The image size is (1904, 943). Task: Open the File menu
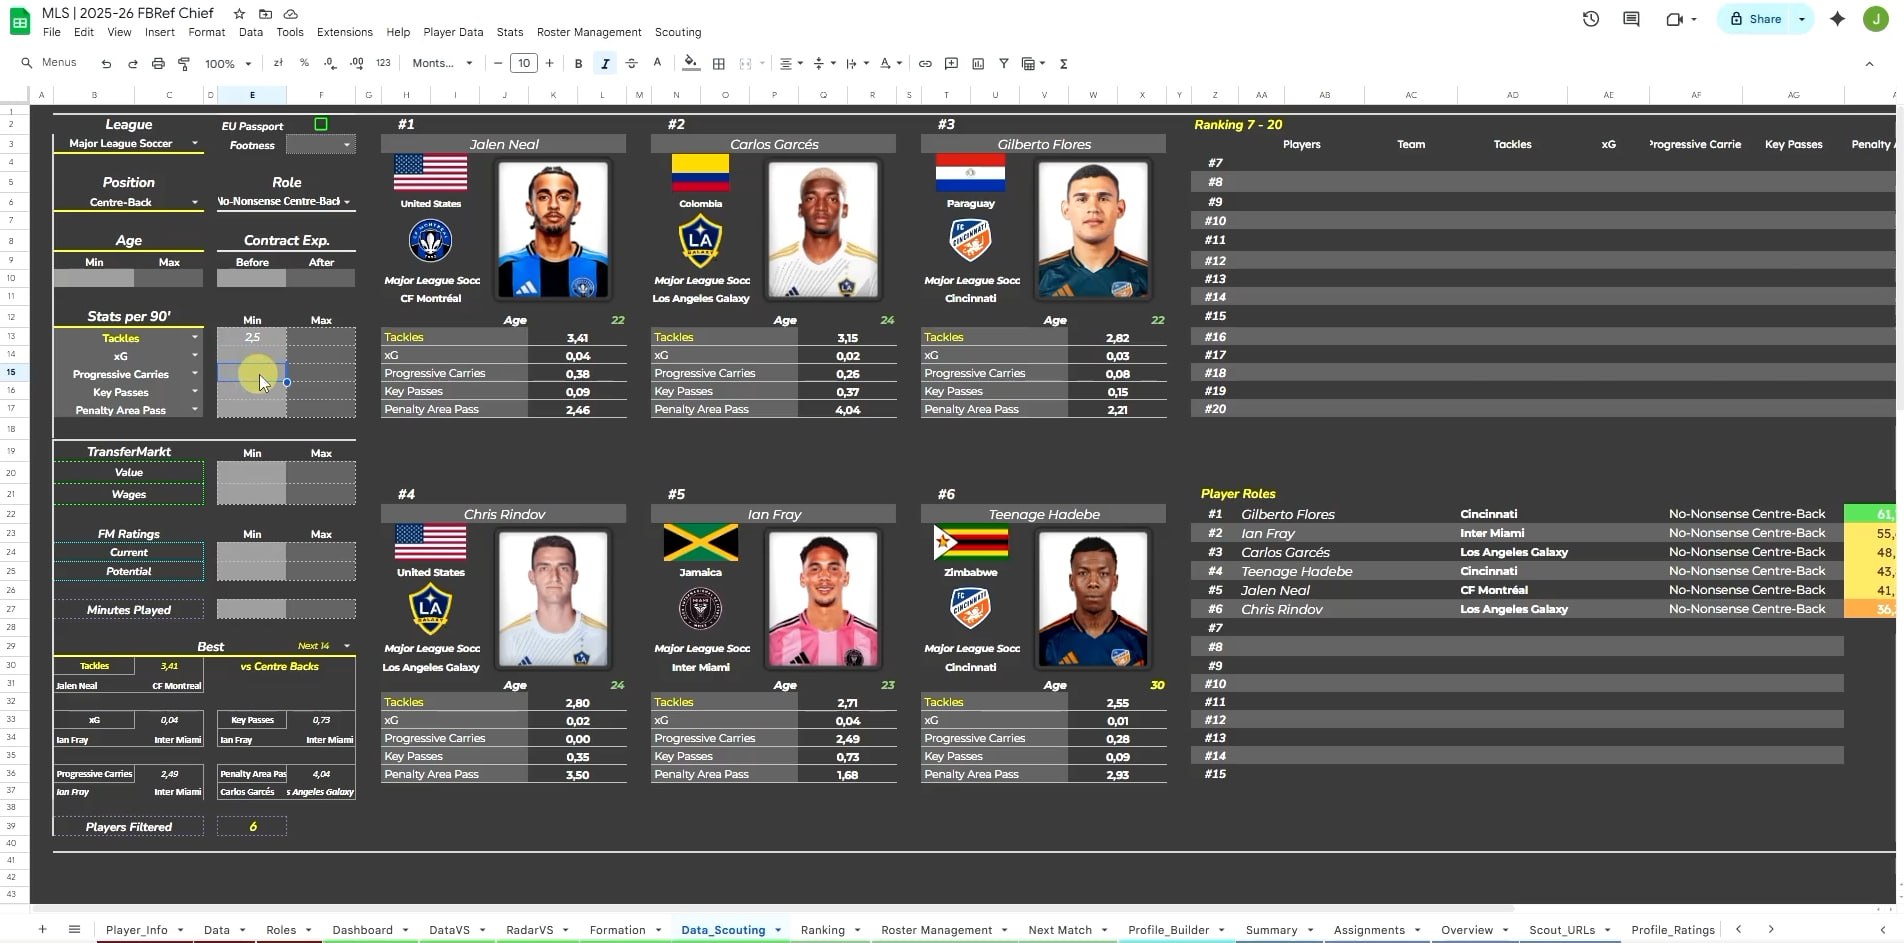click(x=52, y=32)
